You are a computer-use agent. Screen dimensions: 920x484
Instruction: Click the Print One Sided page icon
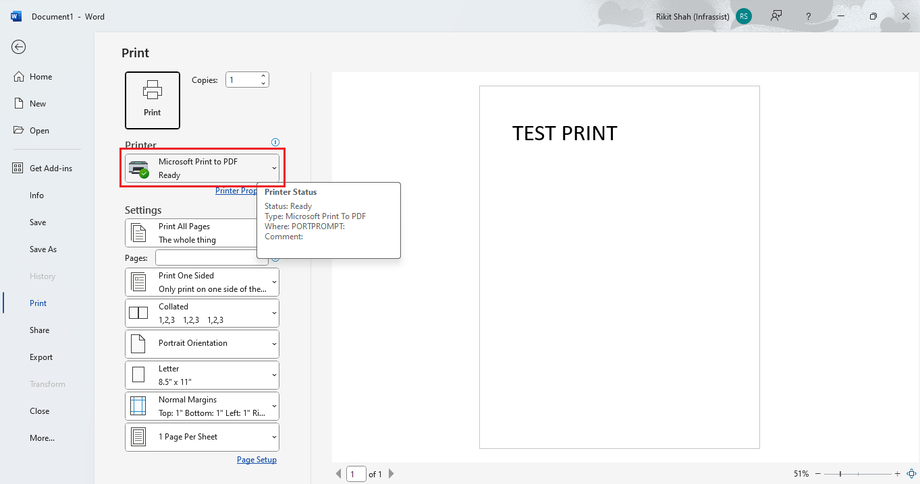pos(138,282)
